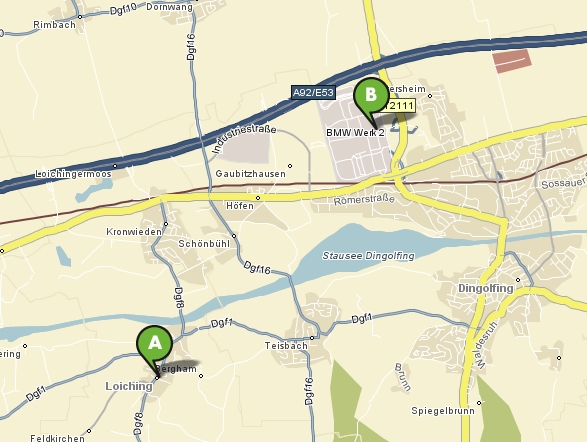The width and height of the screenshot is (587, 442).
Task: Click the Römerstraße road label
Action: click(x=364, y=200)
